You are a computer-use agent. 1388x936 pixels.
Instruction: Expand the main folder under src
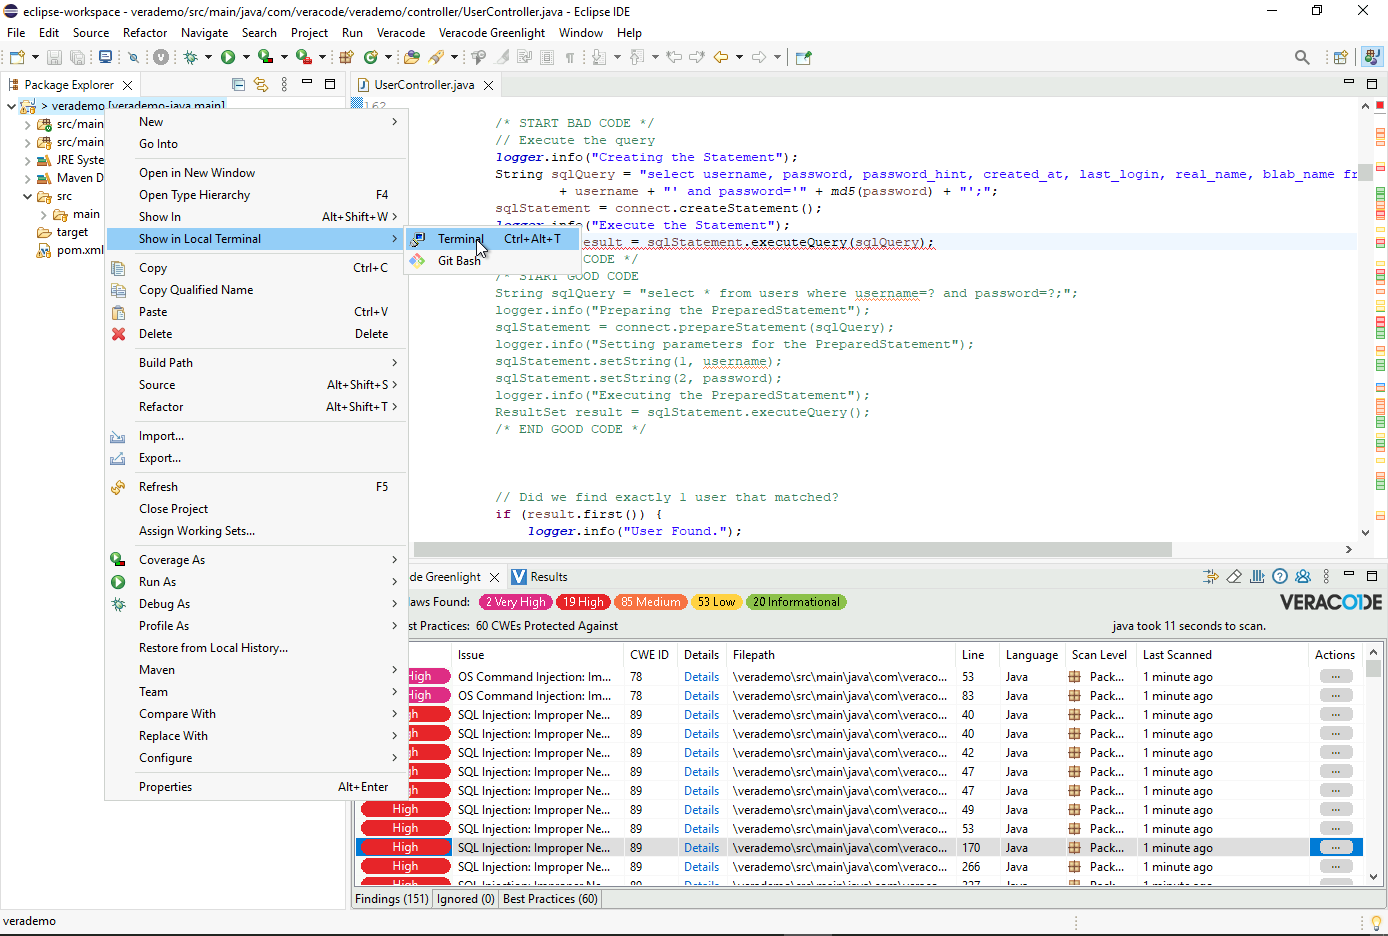coord(43,215)
